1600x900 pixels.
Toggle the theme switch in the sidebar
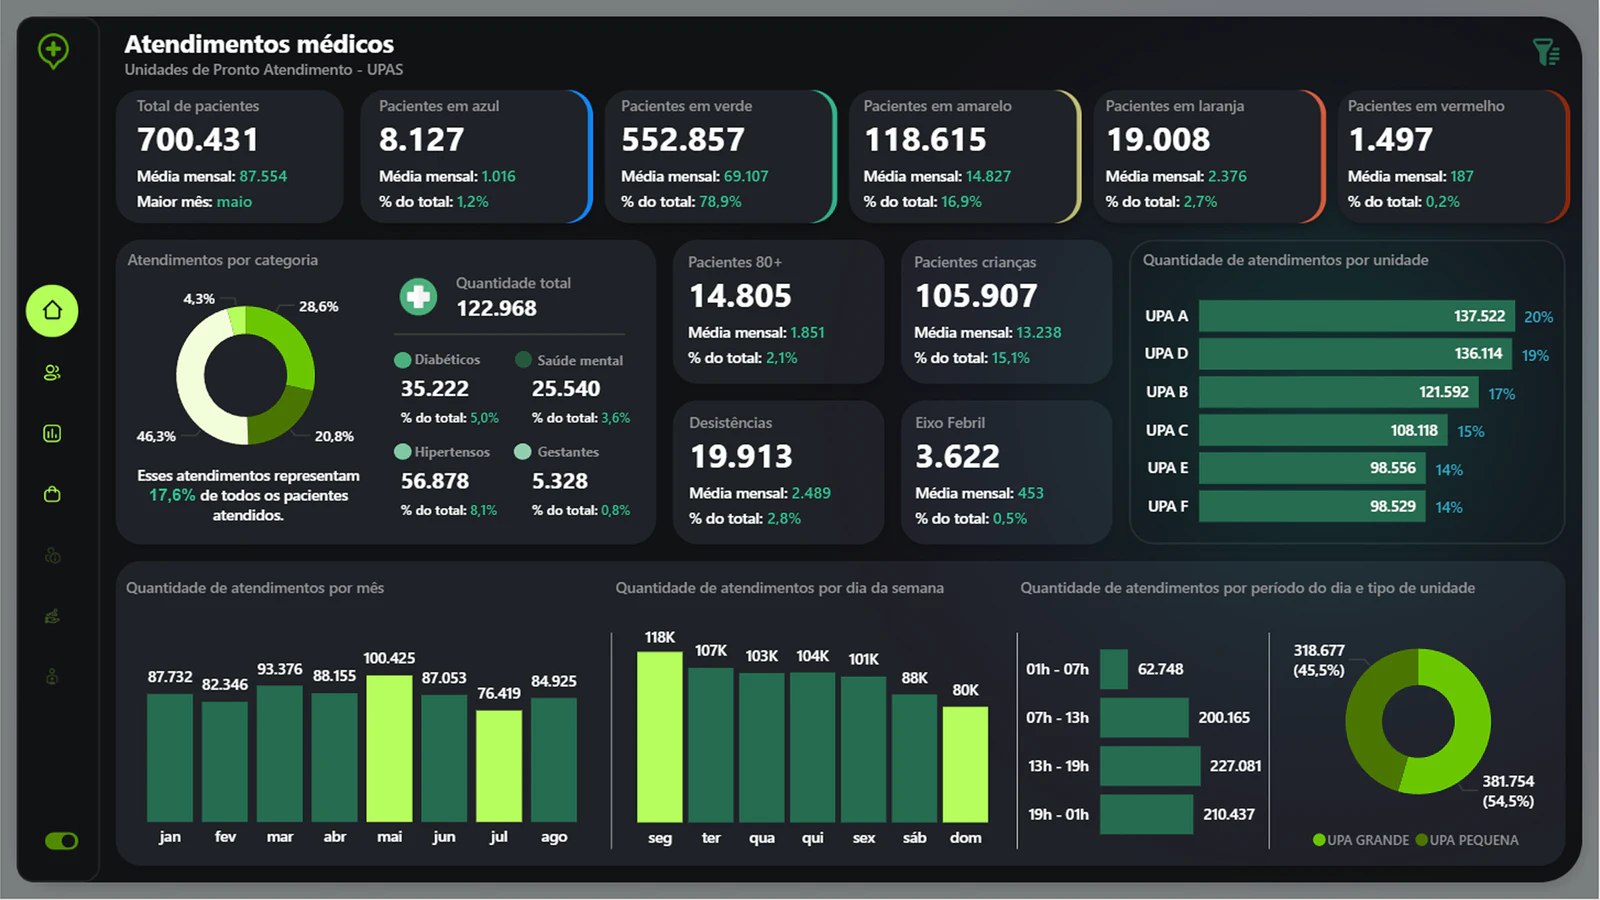61,841
